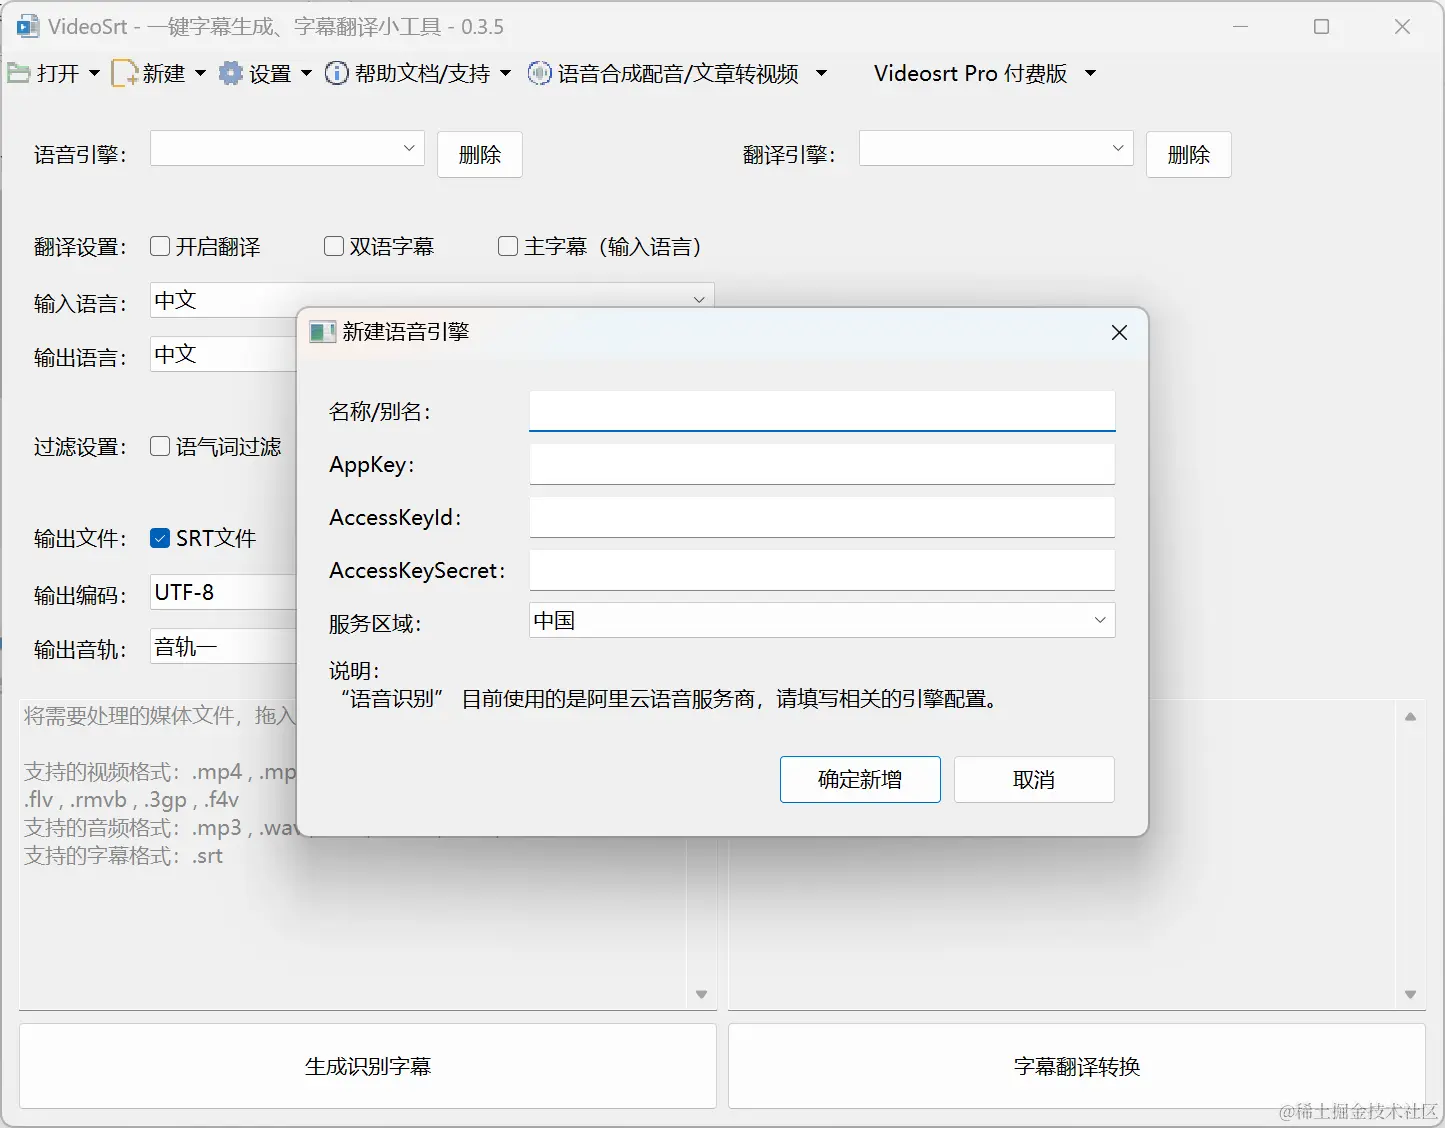The image size is (1445, 1128).
Task: Open the 新建 menu
Action: click(163, 73)
